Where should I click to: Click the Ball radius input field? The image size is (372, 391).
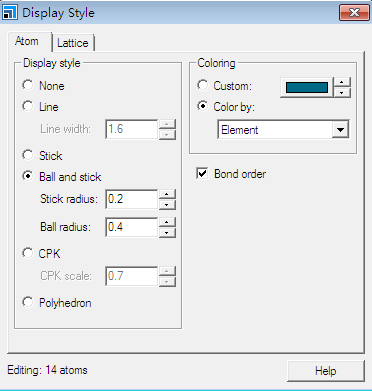pos(131,227)
